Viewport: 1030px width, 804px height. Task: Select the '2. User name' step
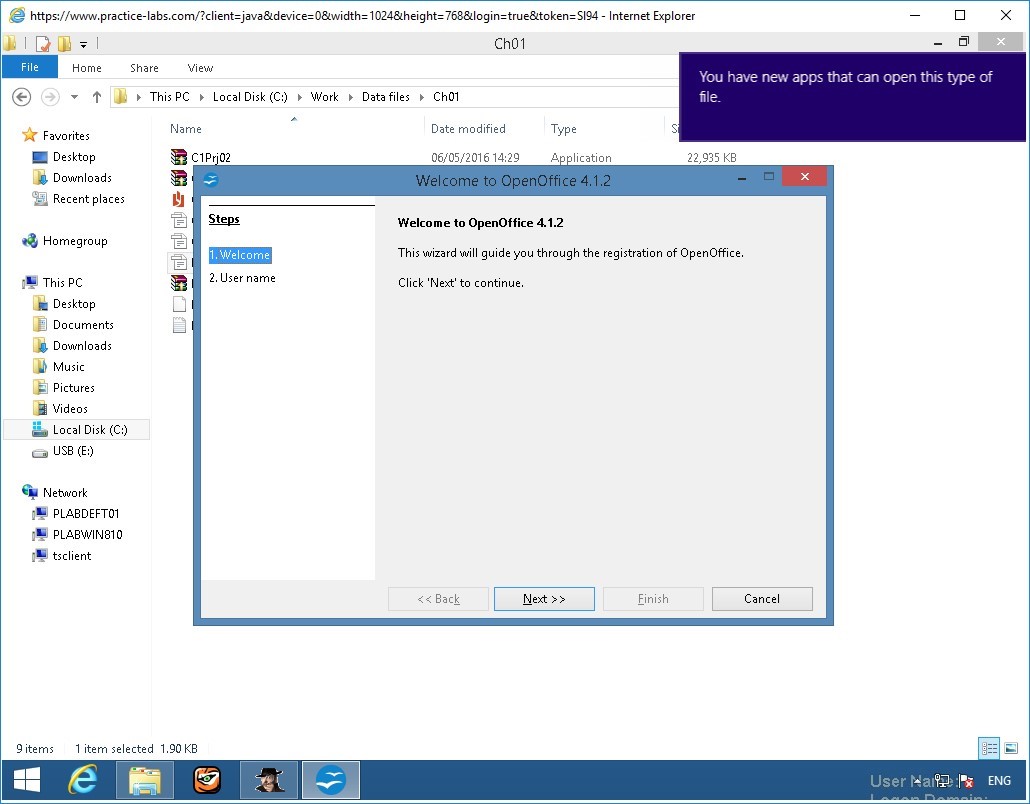point(242,278)
